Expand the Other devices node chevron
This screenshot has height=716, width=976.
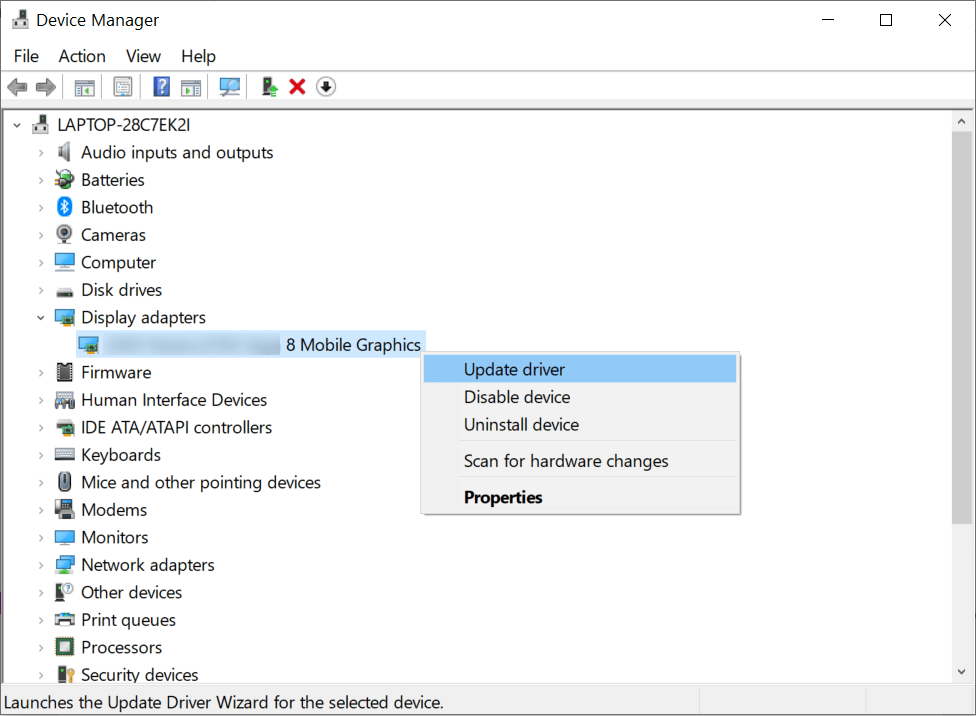pyautogui.click(x=40, y=592)
